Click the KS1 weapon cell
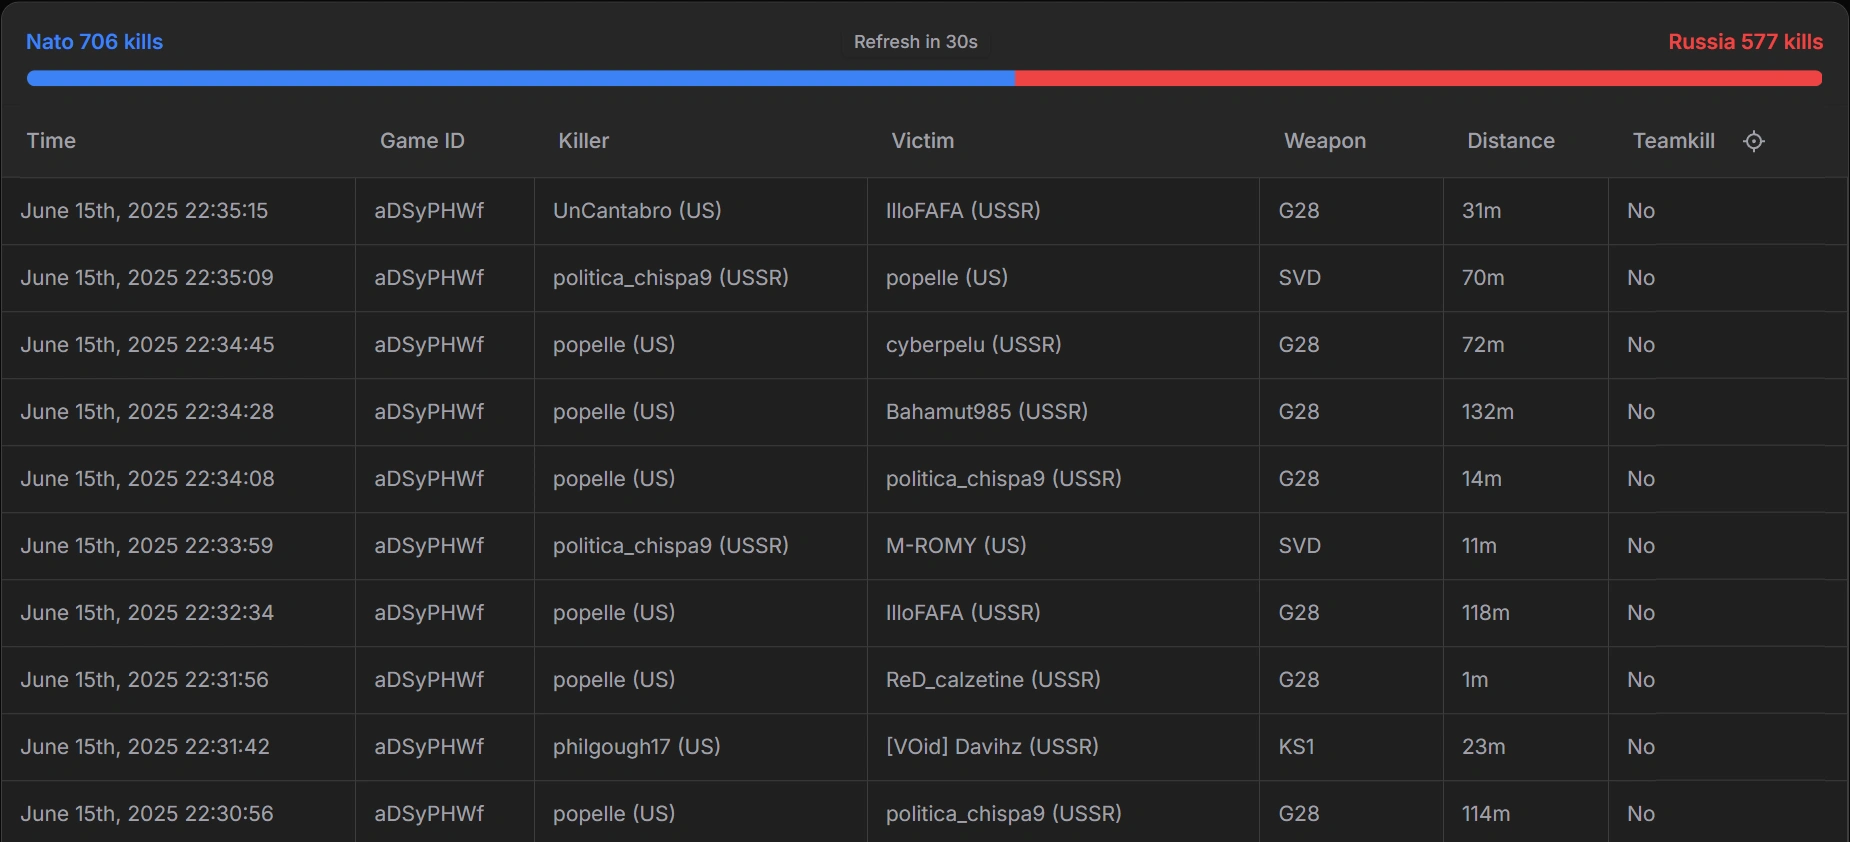Viewport: 1850px width, 842px height. click(1296, 747)
